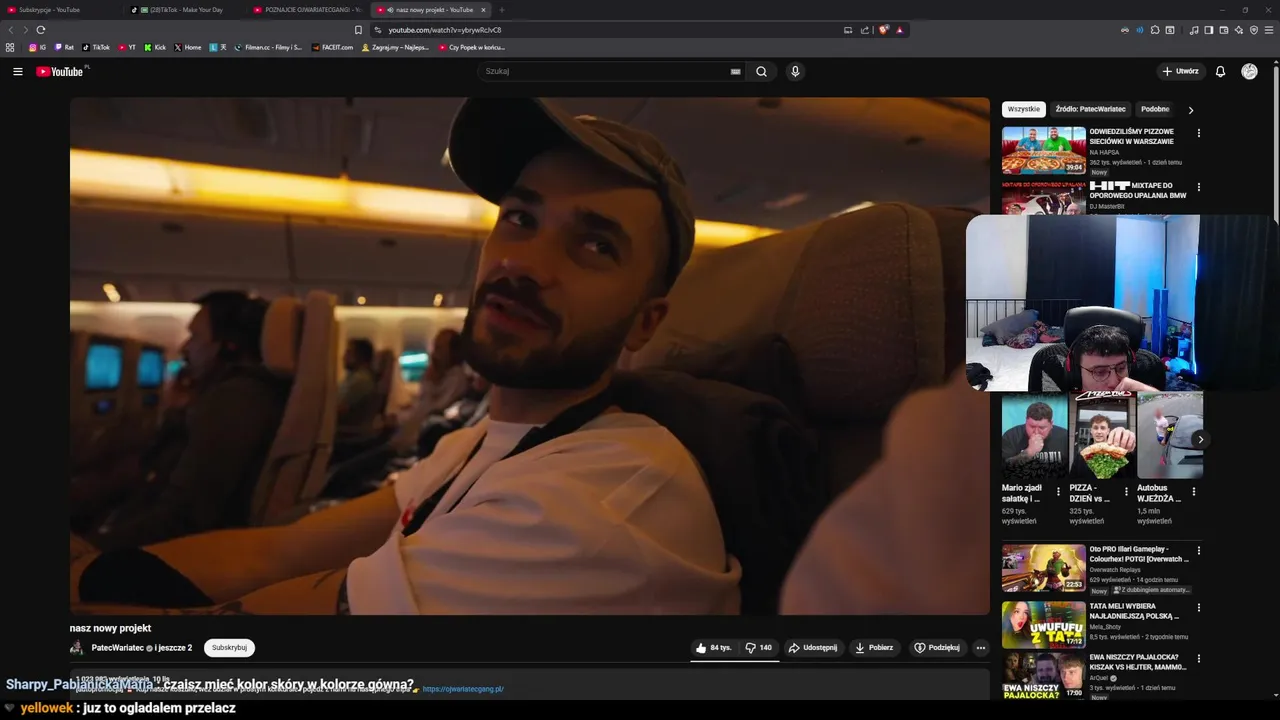1280x720 pixels.
Task: Select the Źródło: PatecWariatec chip
Action: tap(1090, 109)
